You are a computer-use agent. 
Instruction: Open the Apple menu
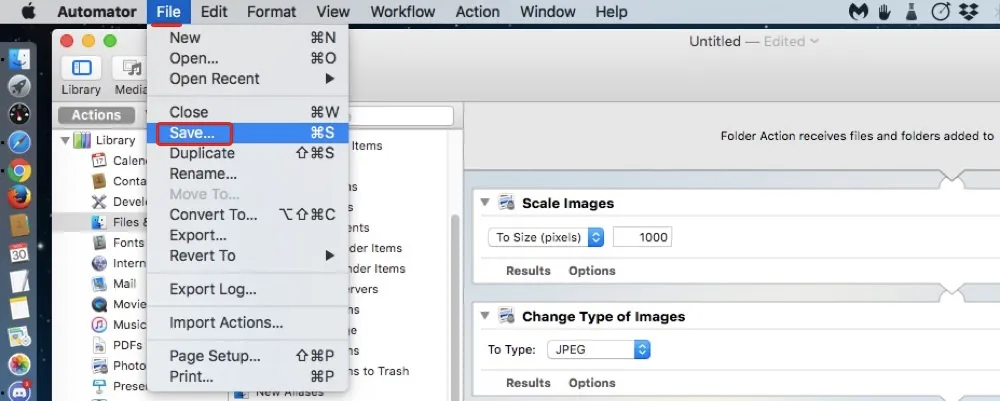tap(28, 11)
